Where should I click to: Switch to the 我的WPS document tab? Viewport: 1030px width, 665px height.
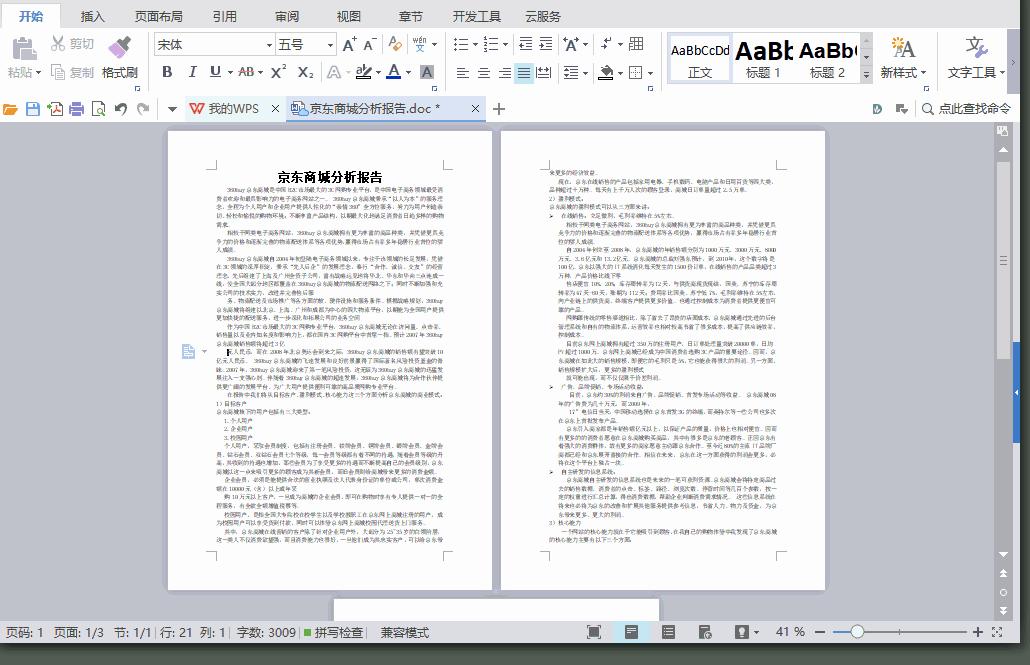tap(225, 108)
